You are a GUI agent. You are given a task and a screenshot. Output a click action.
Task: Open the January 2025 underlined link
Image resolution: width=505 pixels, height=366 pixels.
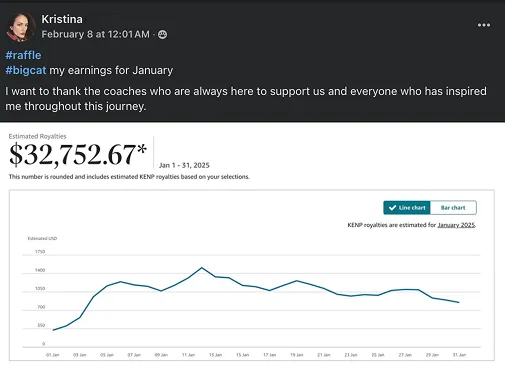point(456,225)
